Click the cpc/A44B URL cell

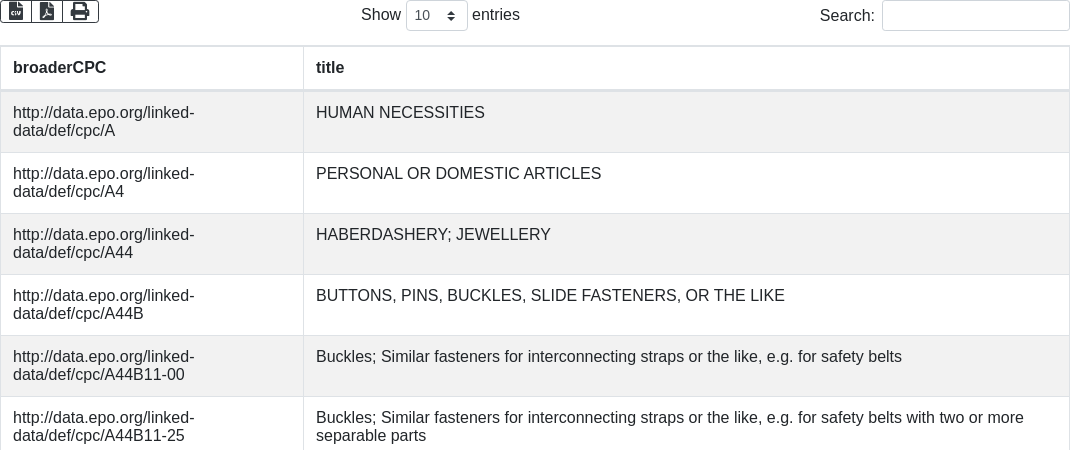(104, 305)
